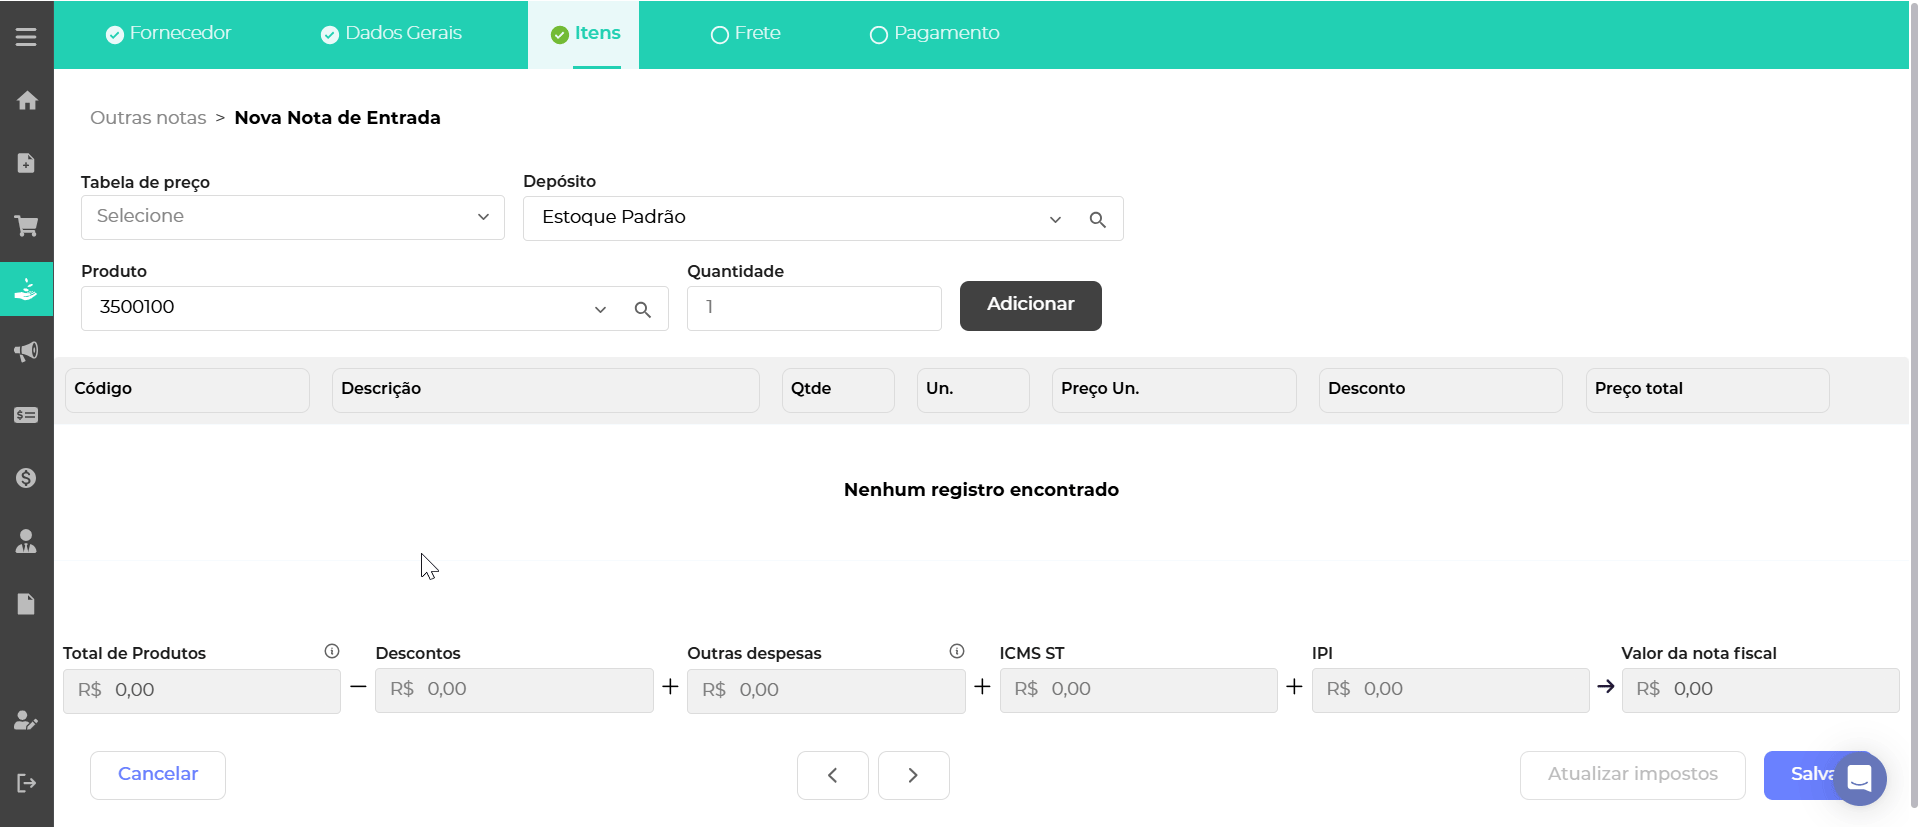Go to the Pagamento tab
1920x827 pixels.
(935, 34)
